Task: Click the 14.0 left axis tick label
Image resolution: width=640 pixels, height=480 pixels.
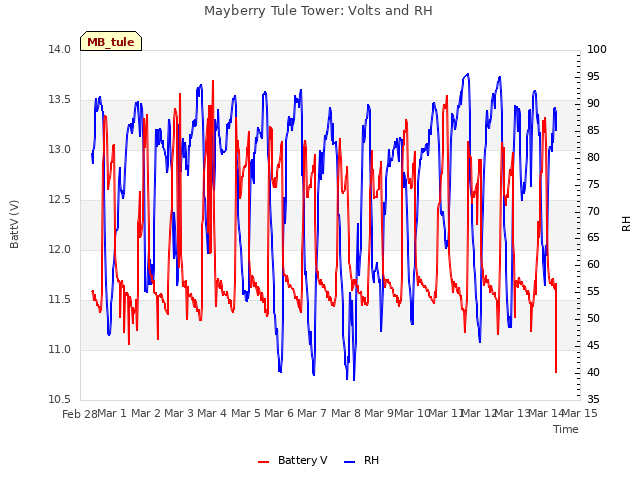Action: 59,49
